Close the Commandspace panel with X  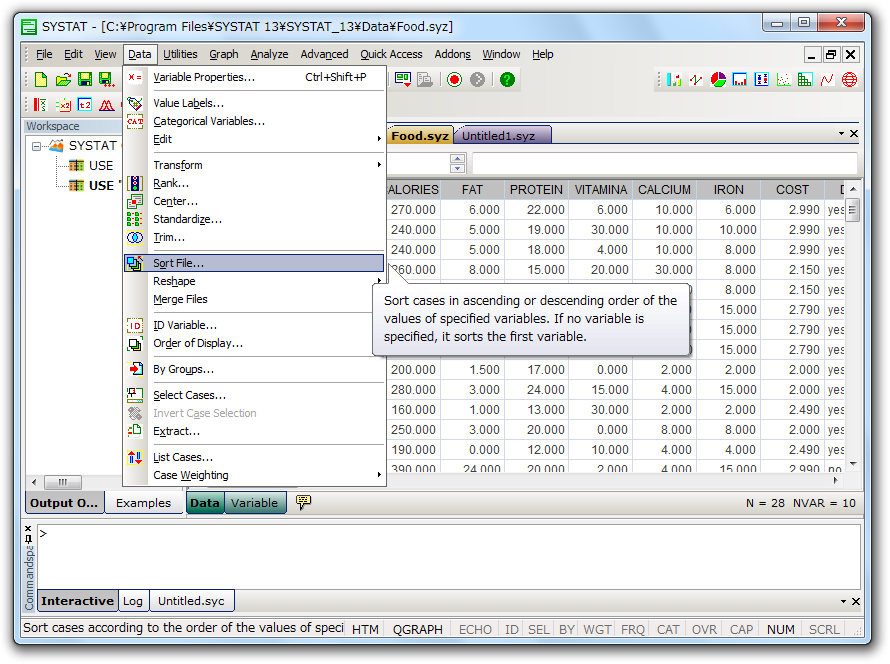click(28, 528)
